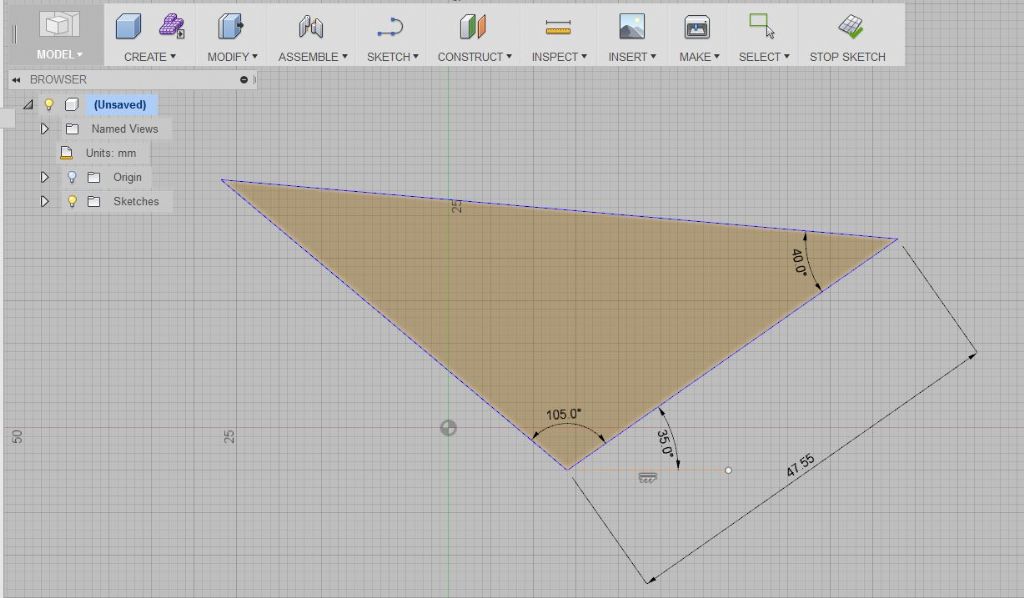
Task: Select the Origin tree item
Action: point(127,177)
